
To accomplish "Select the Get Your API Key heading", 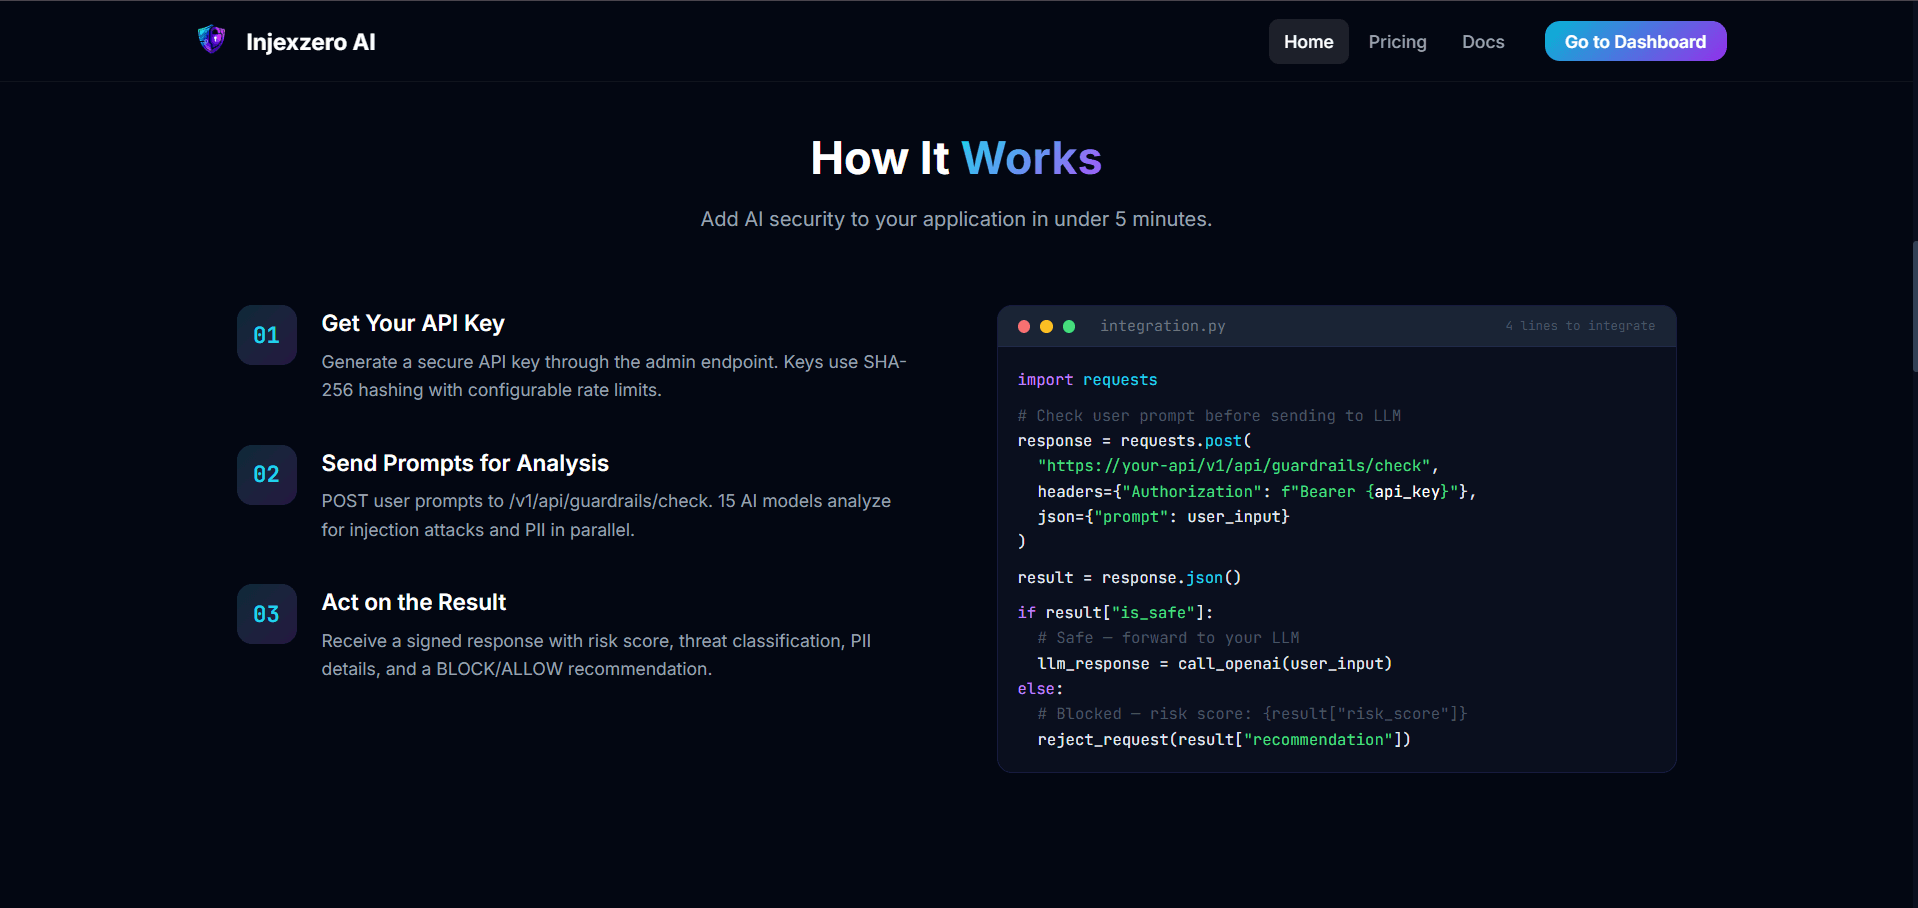I will pyautogui.click(x=413, y=323).
